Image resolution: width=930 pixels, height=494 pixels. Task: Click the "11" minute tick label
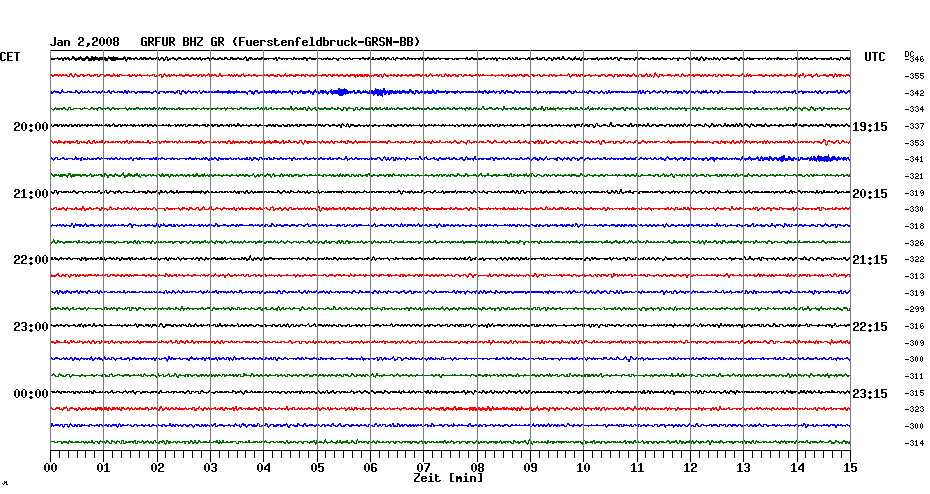[x=637, y=468]
